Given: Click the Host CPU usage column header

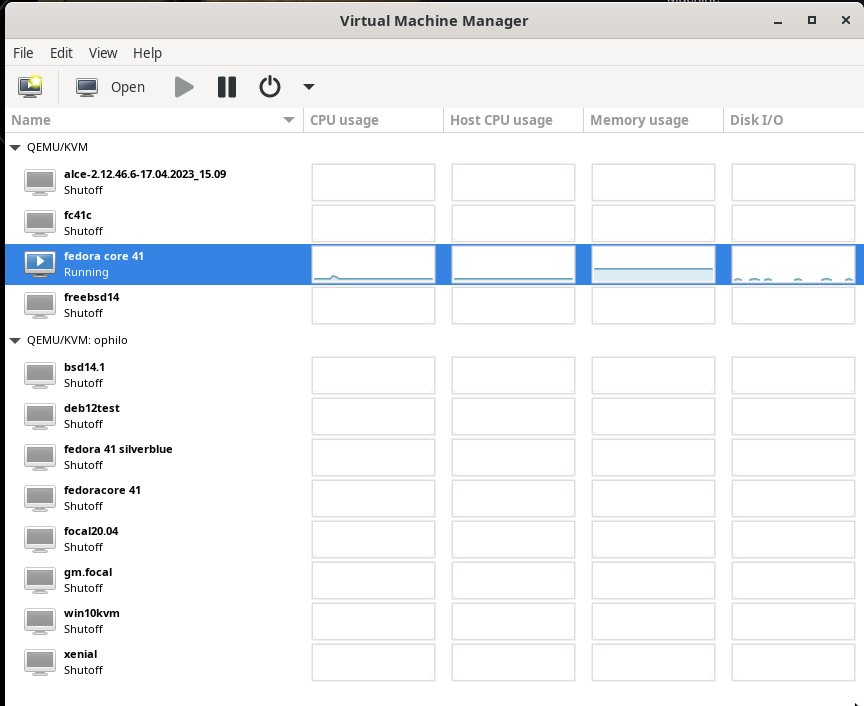Looking at the screenshot, I should [x=513, y=120].
